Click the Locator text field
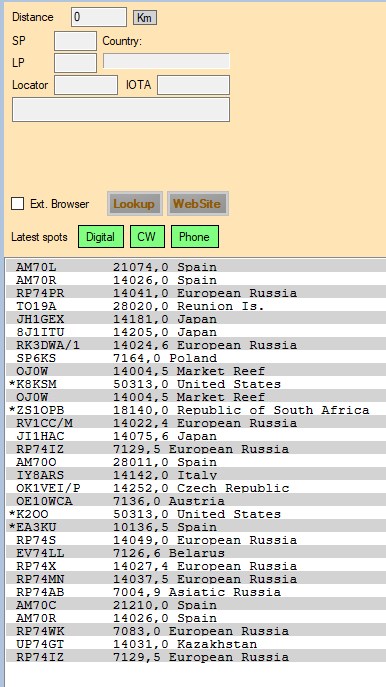 click(86, 85)
